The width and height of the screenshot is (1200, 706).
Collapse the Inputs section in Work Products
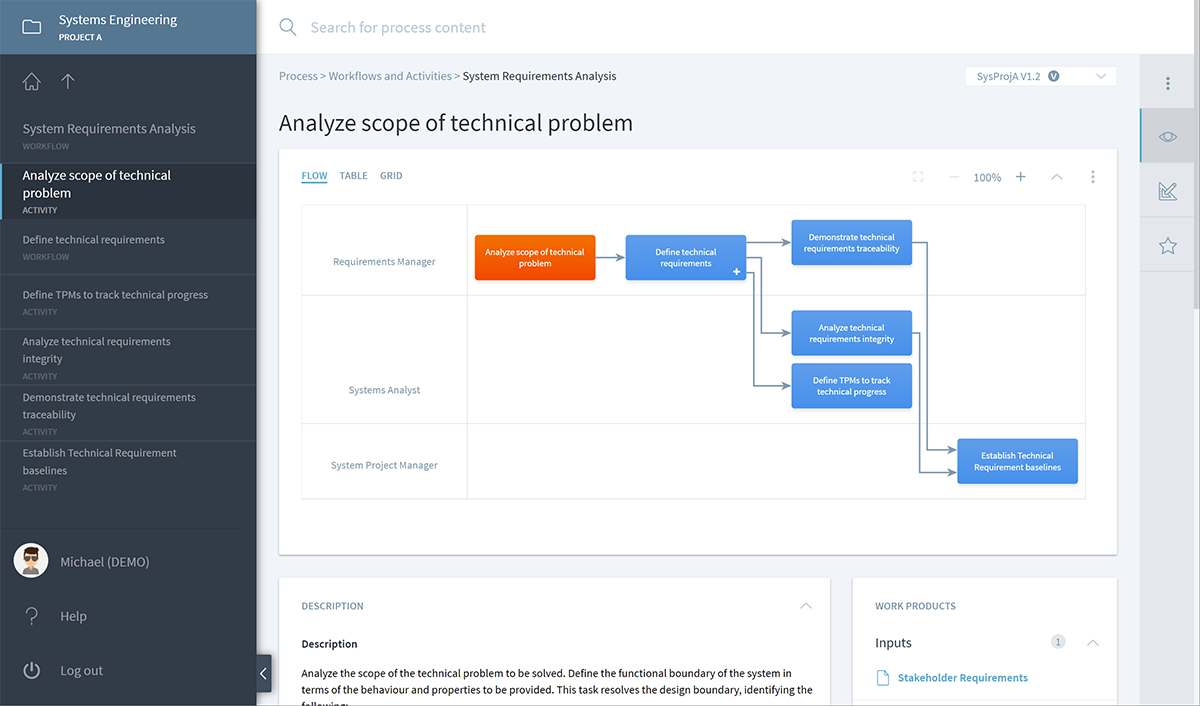pyautogui.click(x=1092, y=643)
